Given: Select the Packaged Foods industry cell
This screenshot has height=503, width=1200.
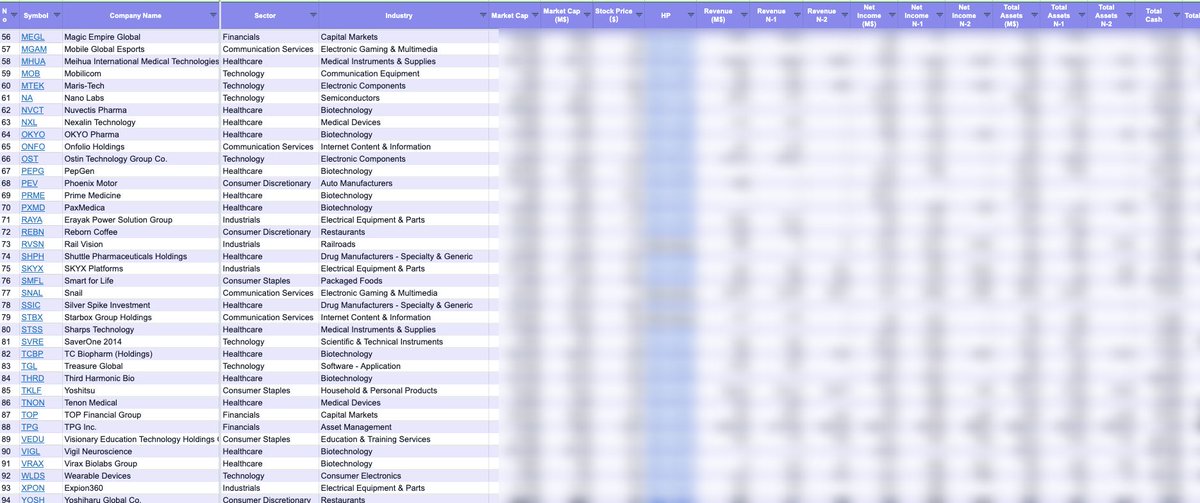Looking at the screenshot, I should click(x=402, y=281).
